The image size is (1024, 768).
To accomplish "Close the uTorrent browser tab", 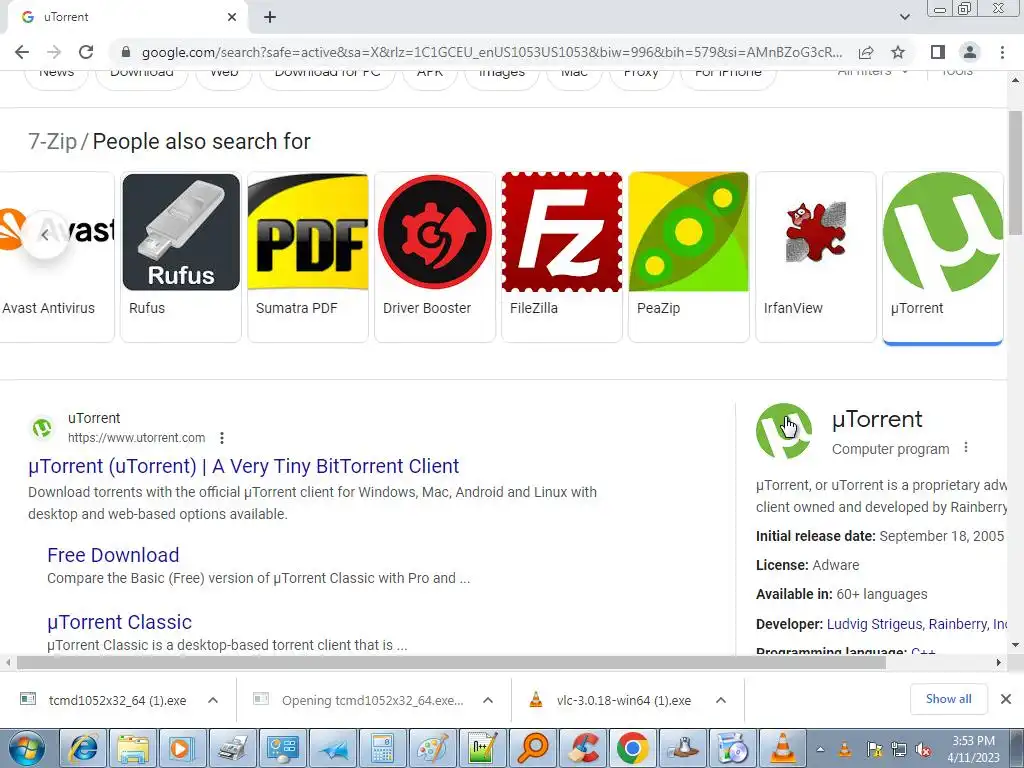I will point(232,17).
